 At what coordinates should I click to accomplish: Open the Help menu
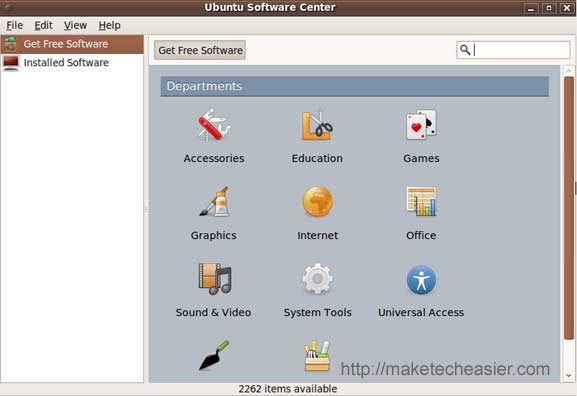pos(109,25)
